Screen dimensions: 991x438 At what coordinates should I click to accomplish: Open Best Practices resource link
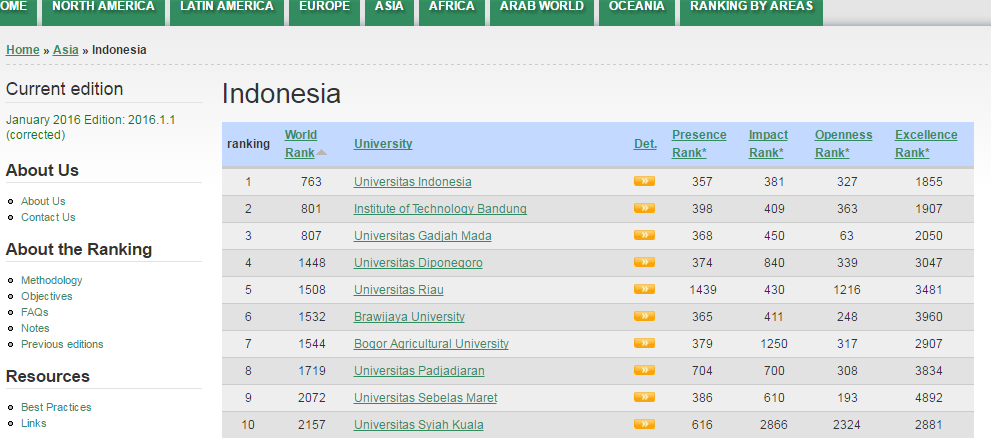pos(56,407)
